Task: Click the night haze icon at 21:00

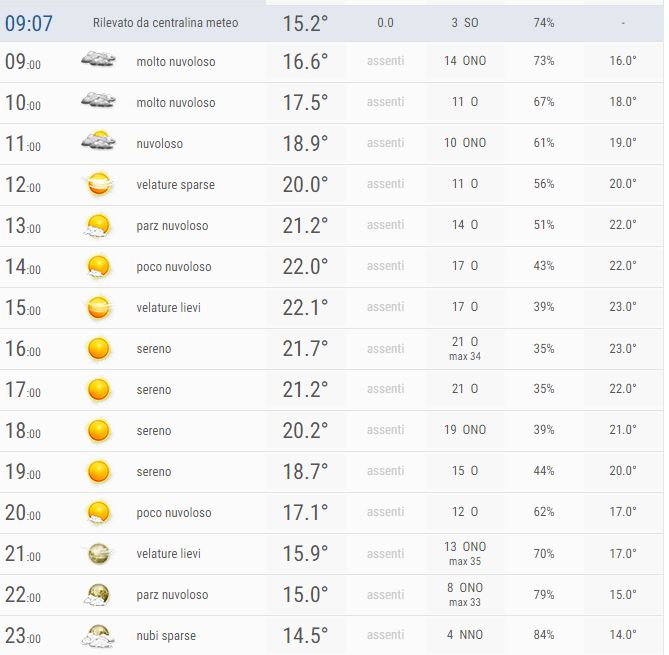Action: (98, 554)
